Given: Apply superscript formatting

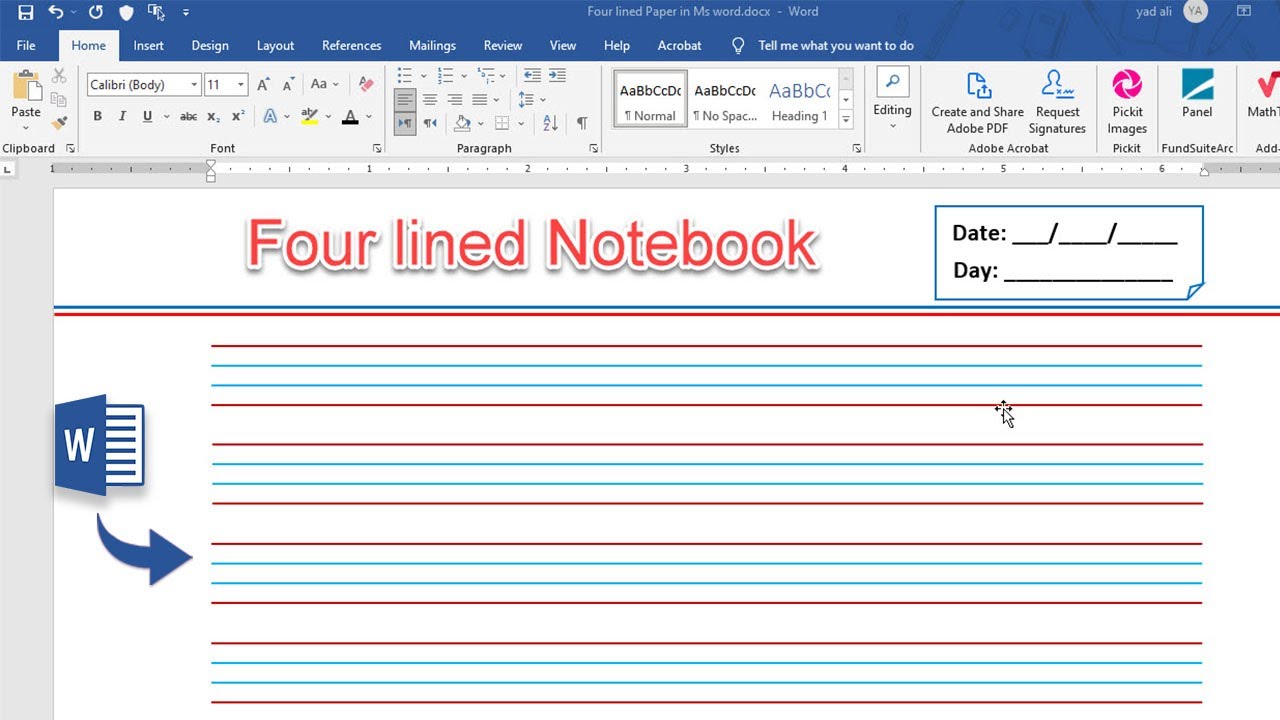Looking at the screenshot, I should click(x=238, y=117).
